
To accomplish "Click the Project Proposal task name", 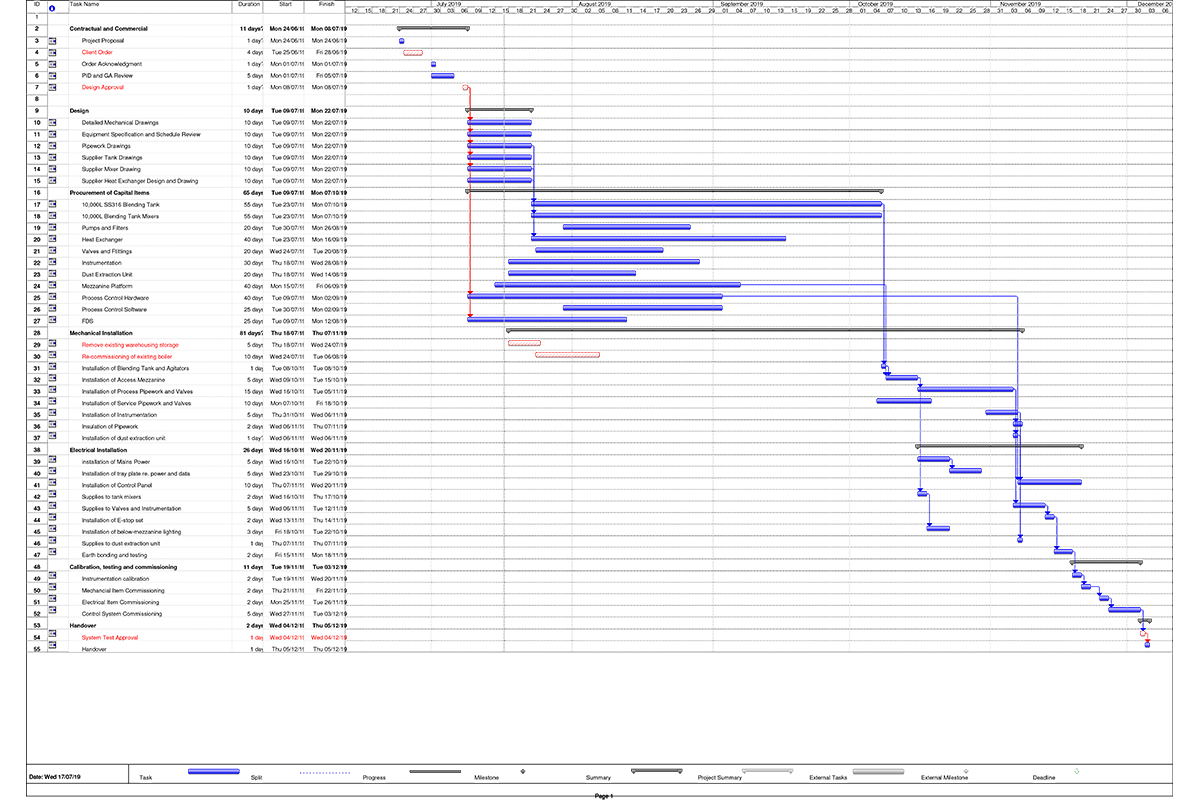I will [x=103, y=41].
